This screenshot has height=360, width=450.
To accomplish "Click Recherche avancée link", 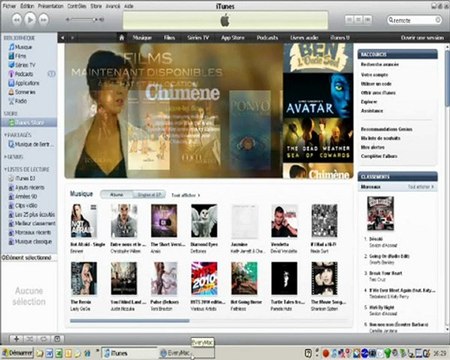I will [380, 64].
